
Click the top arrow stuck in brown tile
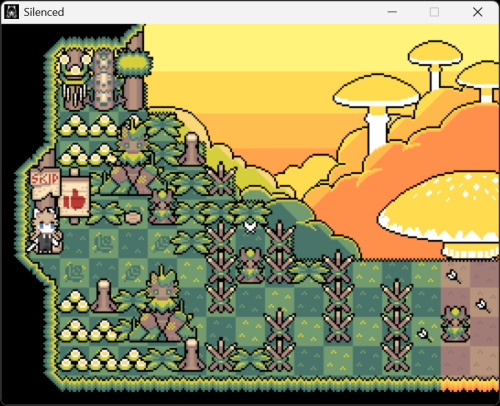454,276
